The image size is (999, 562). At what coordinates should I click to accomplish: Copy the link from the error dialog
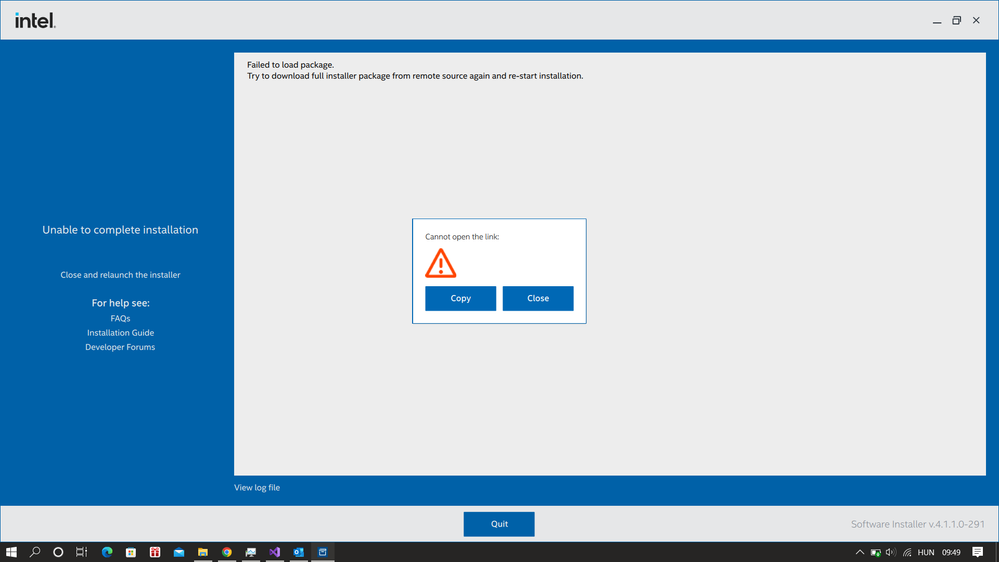460,298
